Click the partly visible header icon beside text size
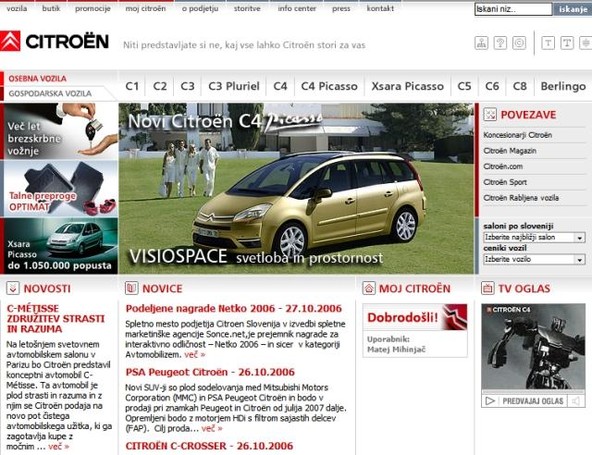The width and height of the screenshot is (592, 455). 586,43
